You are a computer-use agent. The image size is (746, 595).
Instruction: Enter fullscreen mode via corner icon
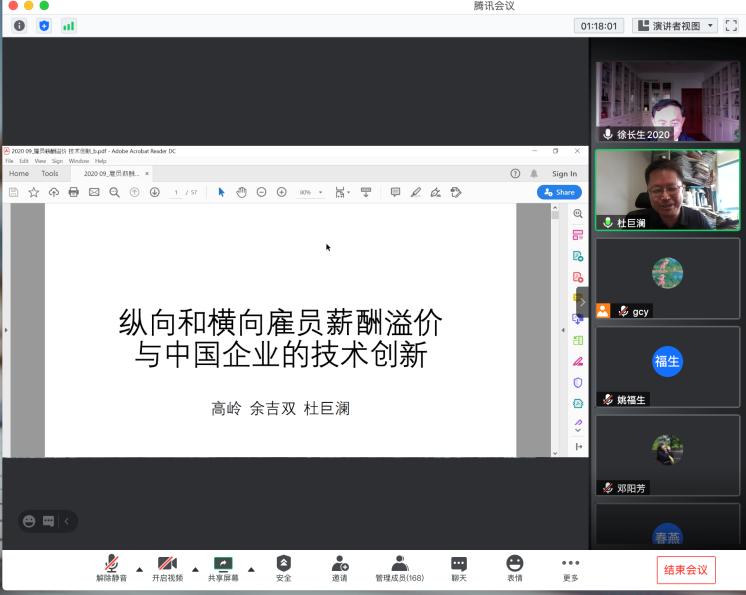click(x=731, y=26)
